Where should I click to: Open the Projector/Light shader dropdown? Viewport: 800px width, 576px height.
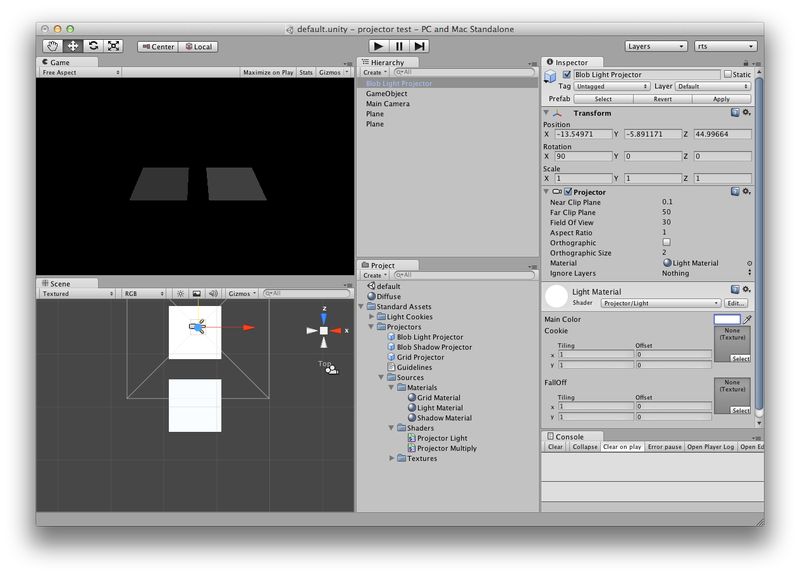click(x=661, y=303)
